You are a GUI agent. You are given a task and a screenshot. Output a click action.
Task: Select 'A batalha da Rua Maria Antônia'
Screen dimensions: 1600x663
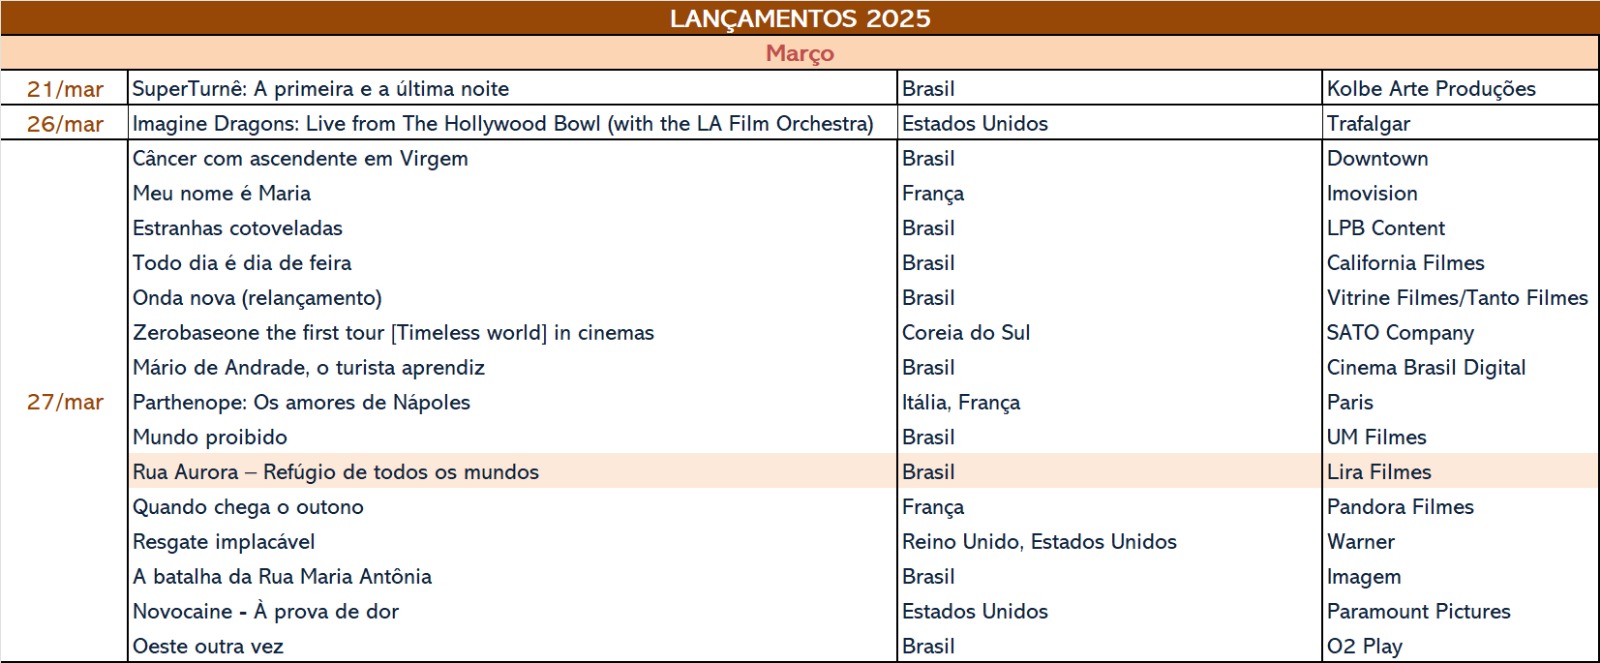tap(282, 577)
